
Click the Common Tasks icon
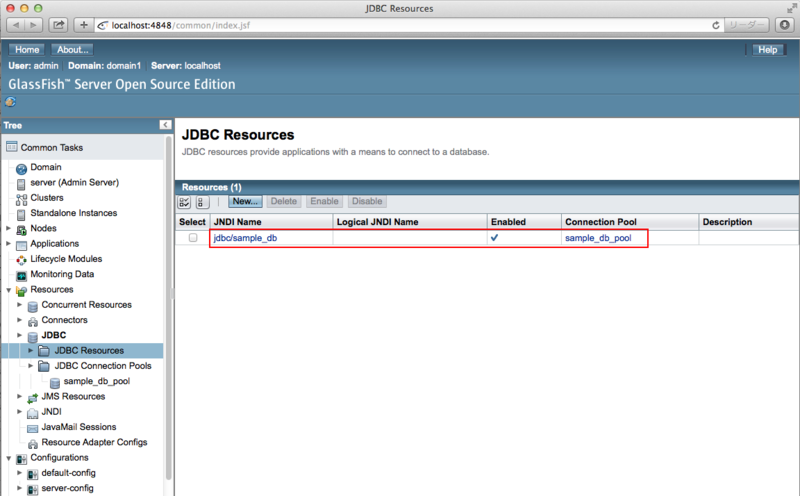[x=11, y=147]
